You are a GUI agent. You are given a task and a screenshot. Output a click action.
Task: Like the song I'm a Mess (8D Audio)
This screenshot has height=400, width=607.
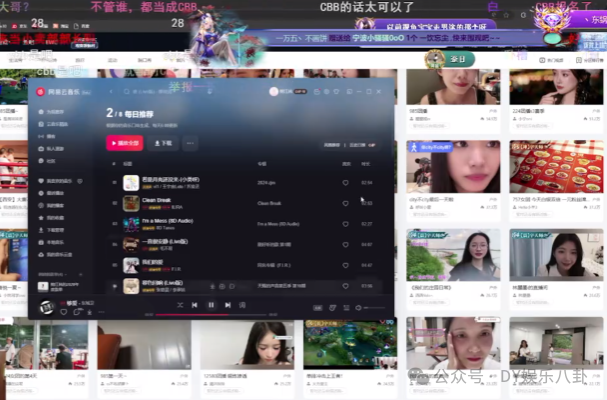(x=345, y=224)
